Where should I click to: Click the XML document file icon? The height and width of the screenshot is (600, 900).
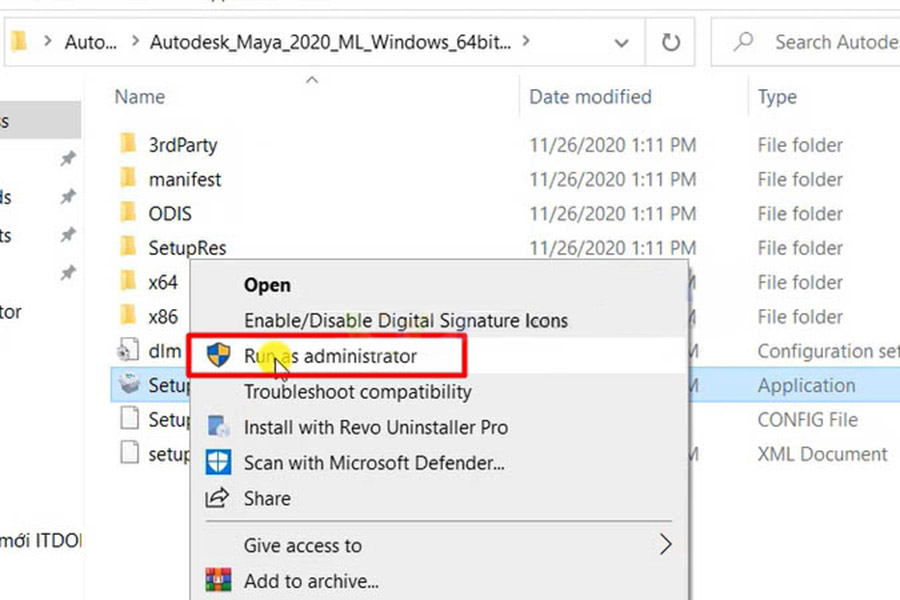[x=129, y=452]
